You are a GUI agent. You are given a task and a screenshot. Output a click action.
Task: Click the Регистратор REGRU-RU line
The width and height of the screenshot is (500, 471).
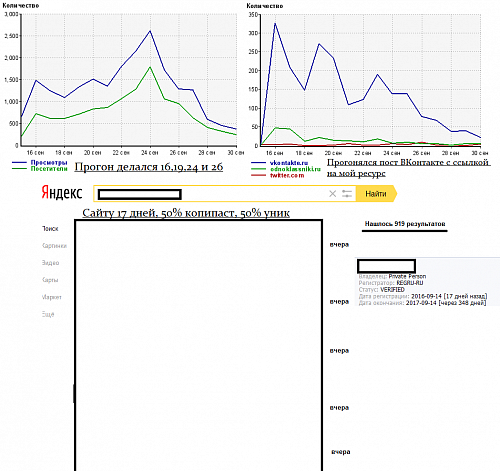pyautogui.click(x=391, y=283)
